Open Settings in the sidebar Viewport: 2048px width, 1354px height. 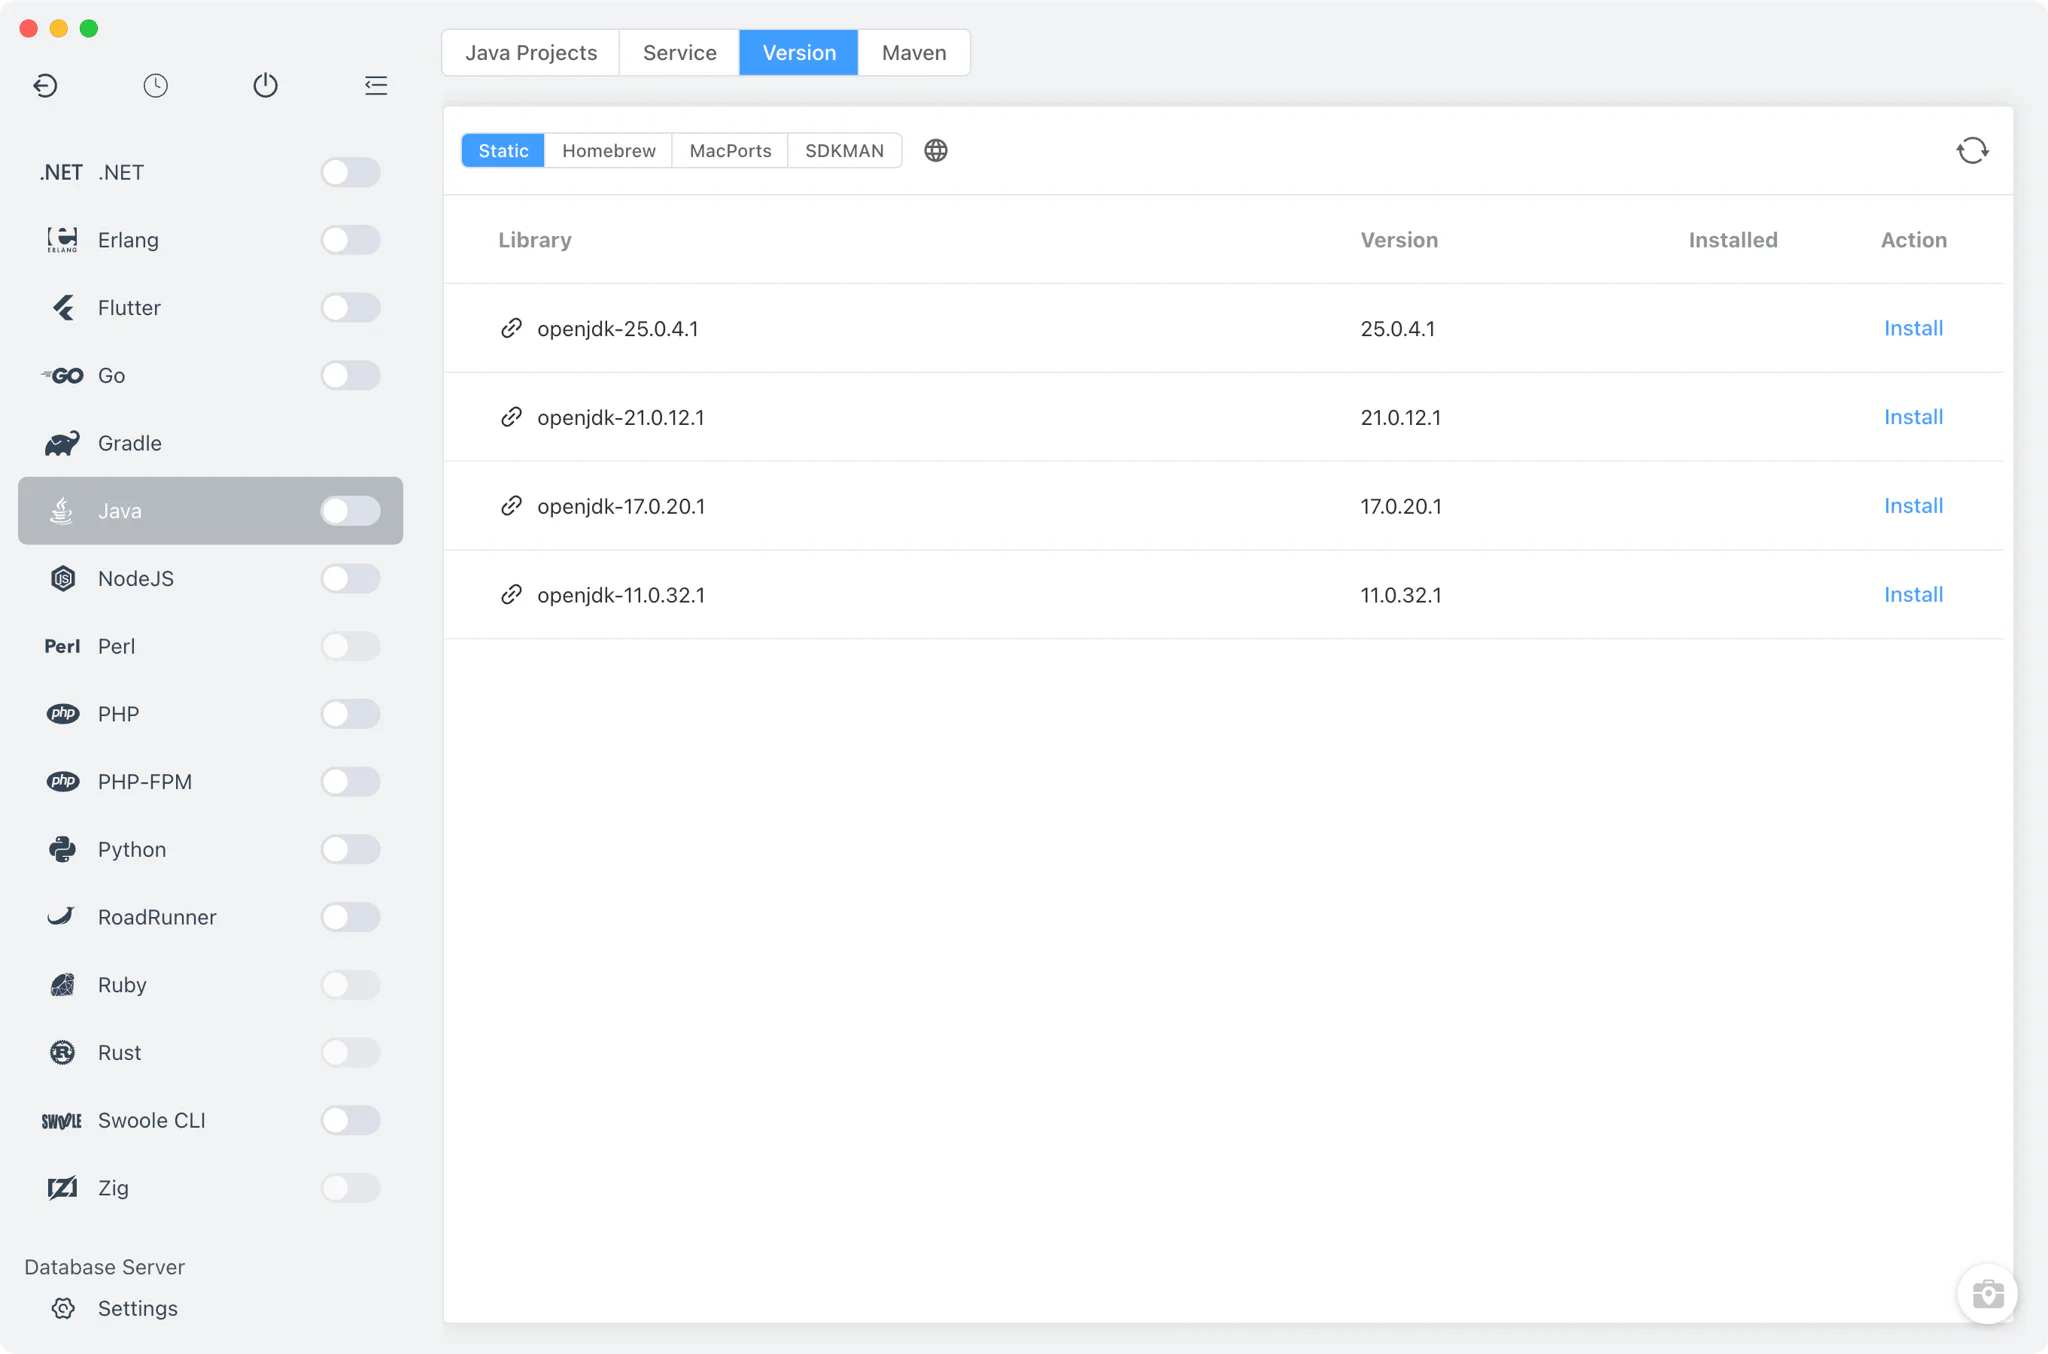(138, 1308)
